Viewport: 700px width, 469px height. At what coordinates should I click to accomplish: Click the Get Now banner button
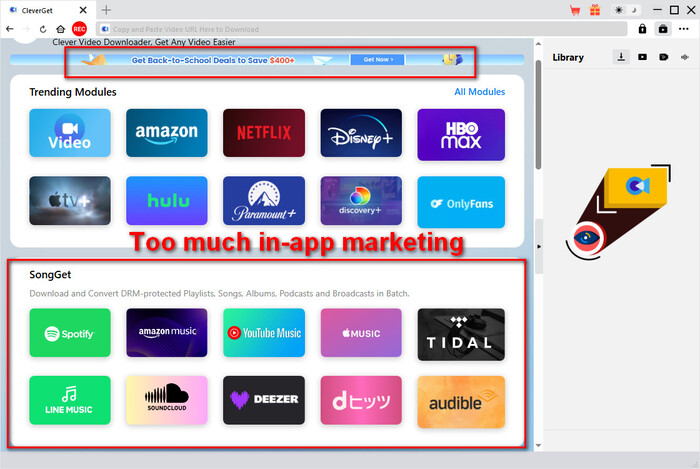[x=378, y=59]
